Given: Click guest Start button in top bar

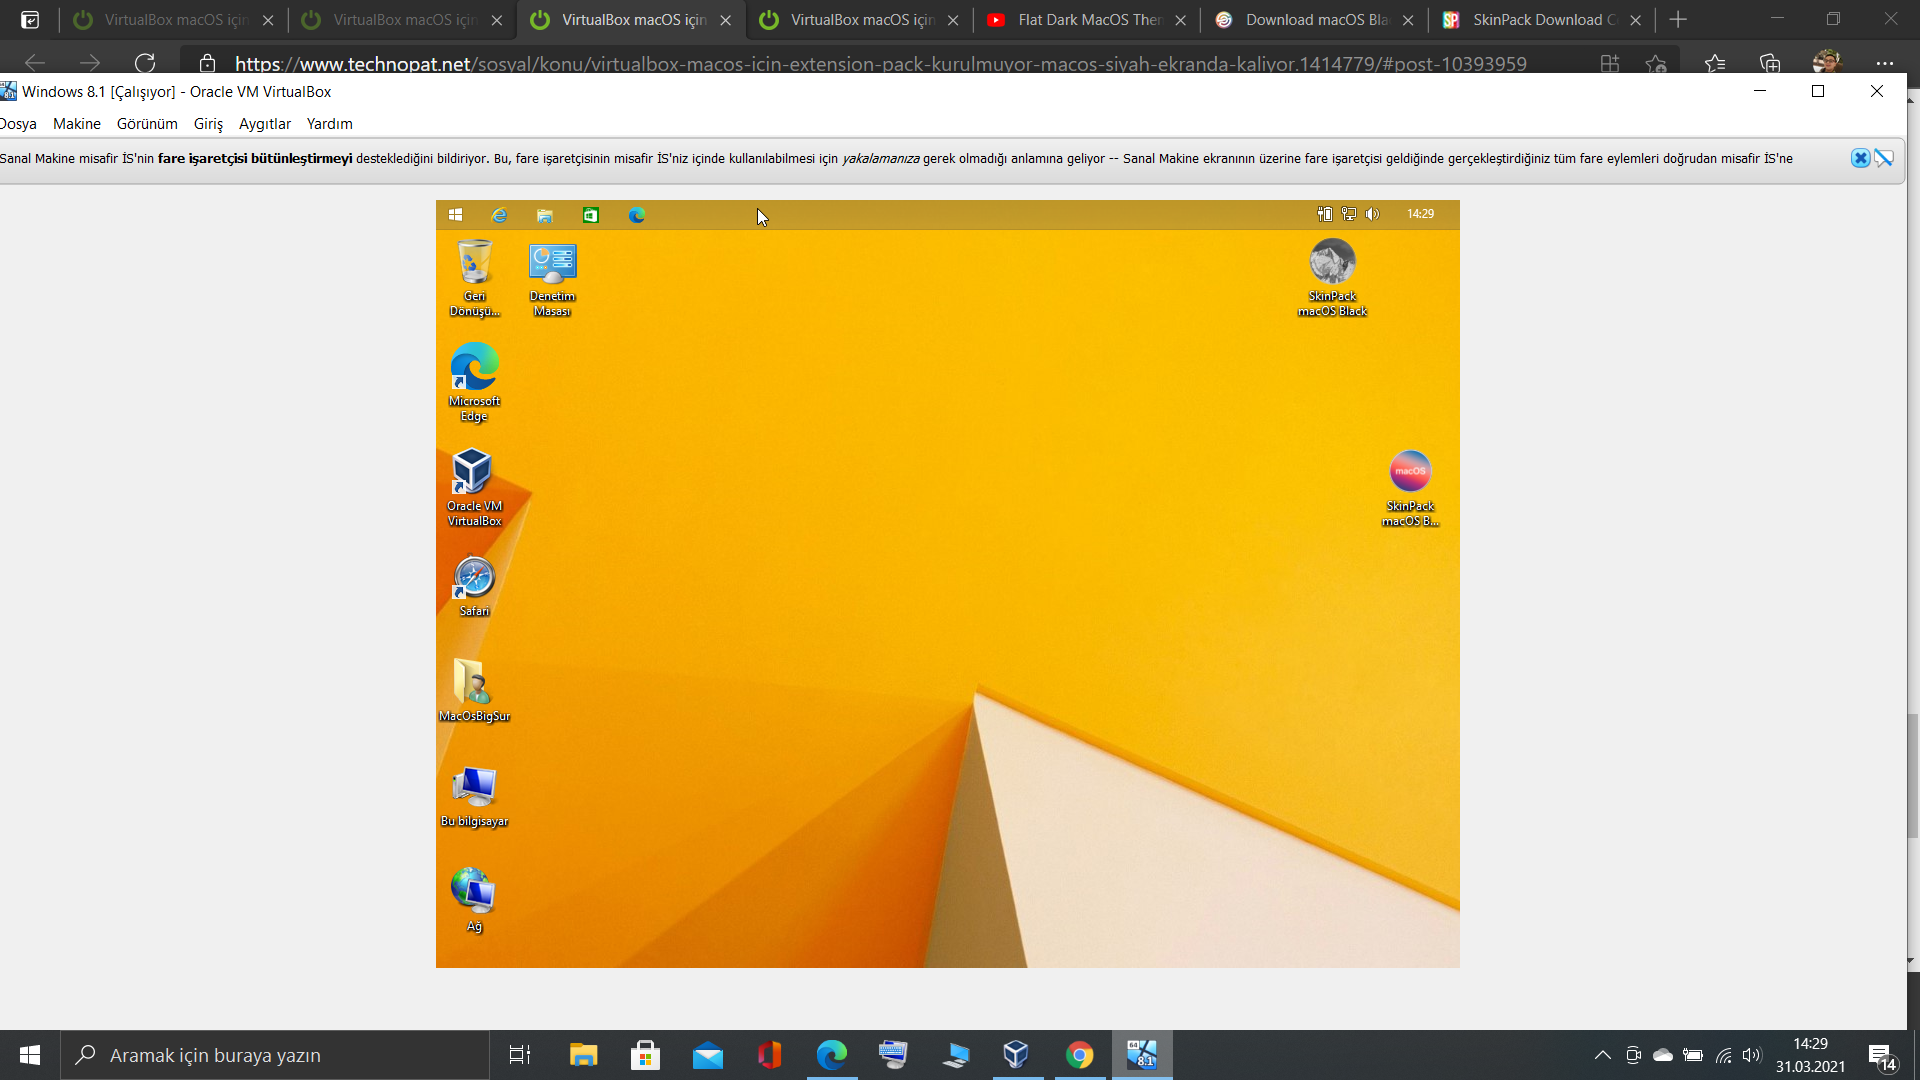Looking at the screenshot, I should (x=456, y=215).
